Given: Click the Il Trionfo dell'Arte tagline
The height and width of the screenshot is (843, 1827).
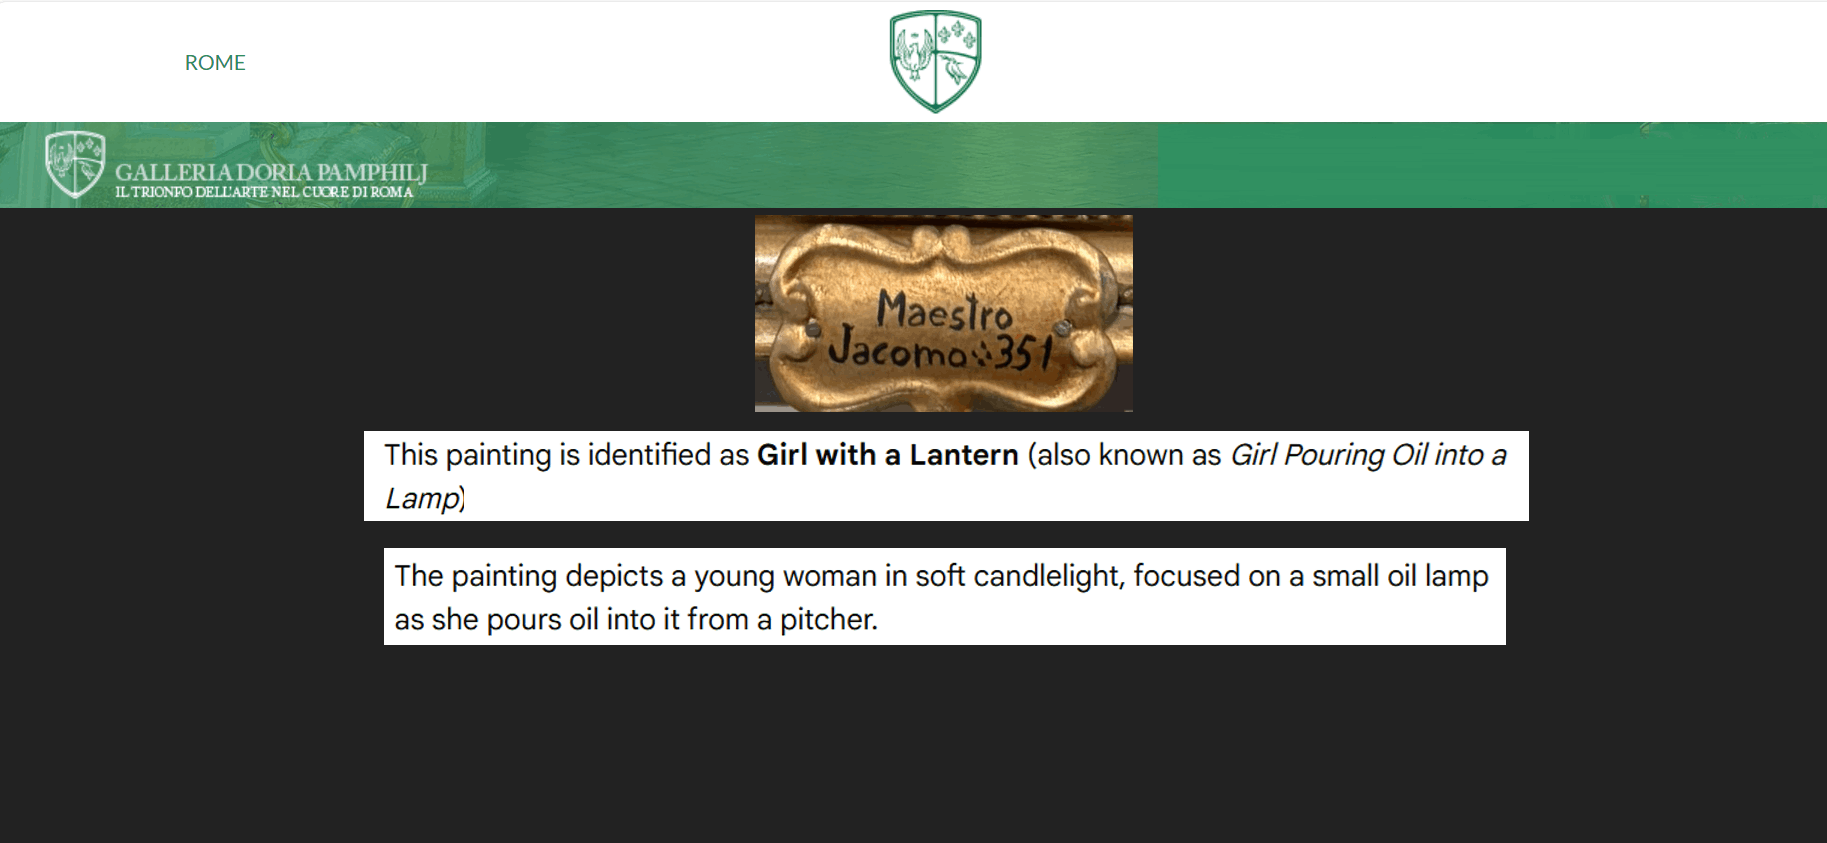Looking at the screenshot, I should pos(264,192).
